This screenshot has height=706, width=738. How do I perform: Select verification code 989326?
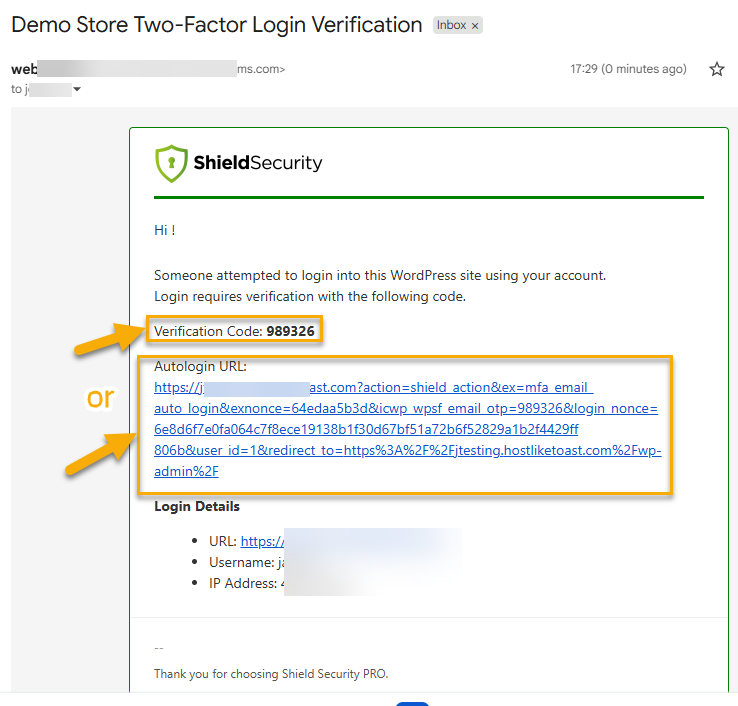click(290, 331)
